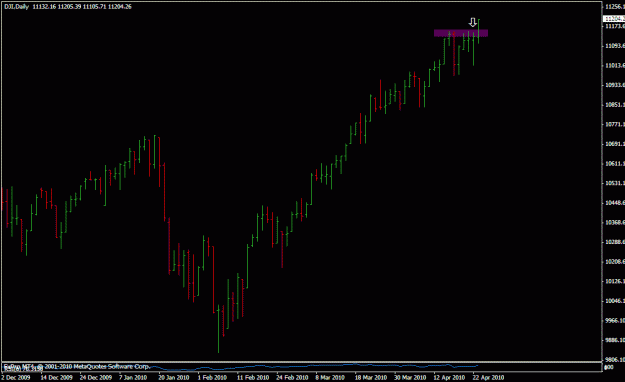The width and height of the screenshot is (625, 382).
Task: Click the 9966 price axis label
Action: point(615,321)
